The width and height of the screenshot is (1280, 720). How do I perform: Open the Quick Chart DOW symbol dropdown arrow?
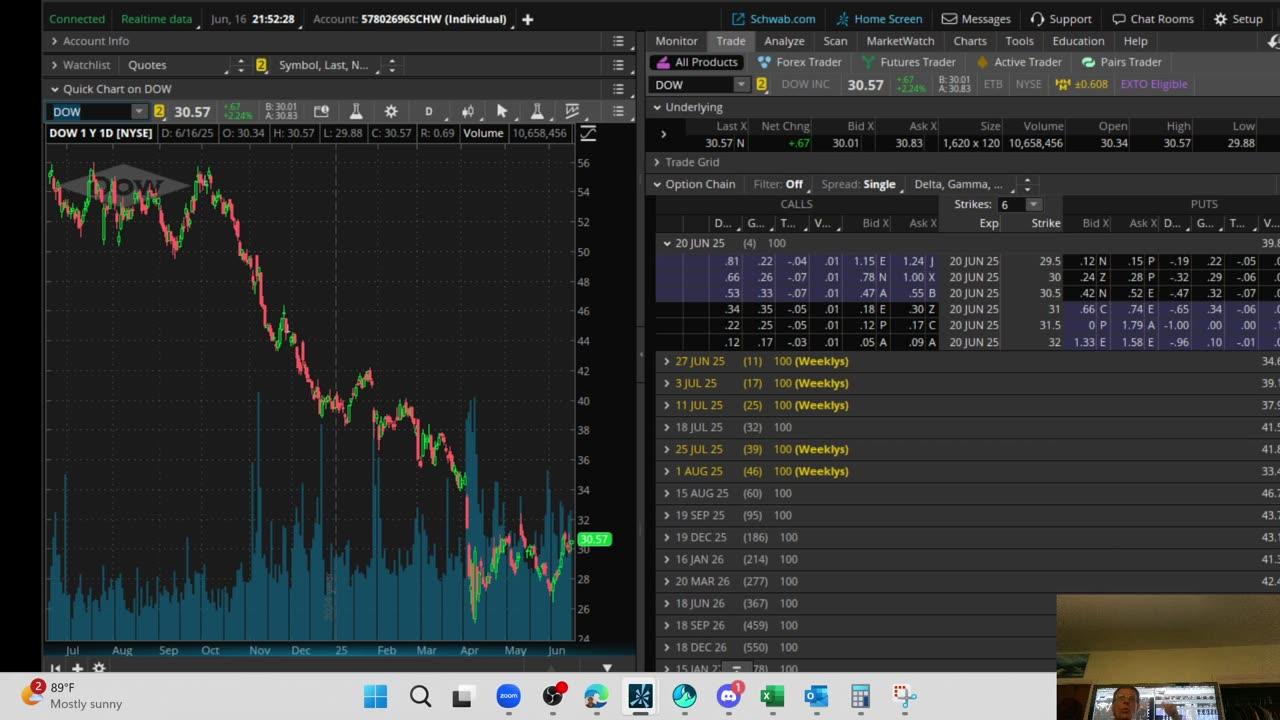pyautogui.click(x=138, y=112)
